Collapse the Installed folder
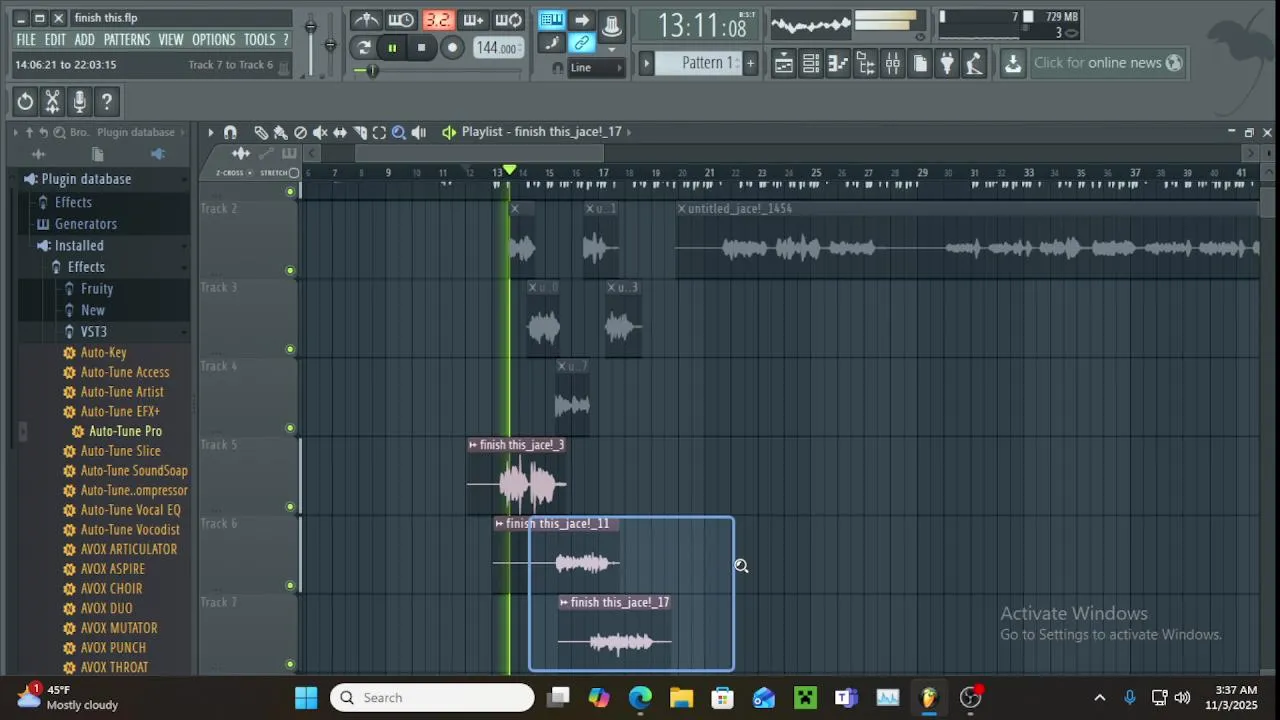Image resolution: width=1280 pixels, height=720 pixels. (79, 245)
